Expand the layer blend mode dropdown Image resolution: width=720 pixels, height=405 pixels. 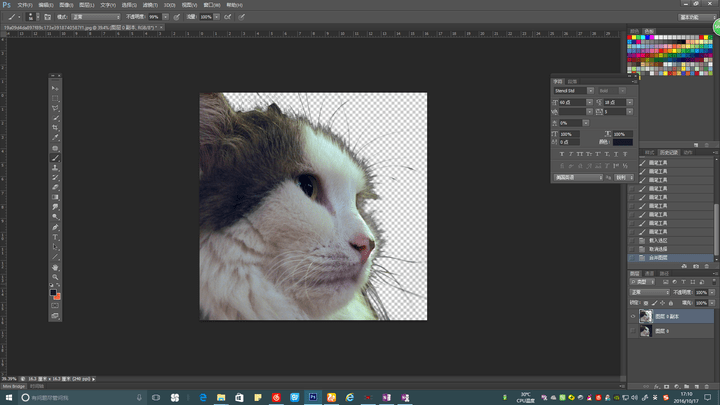tap(651, 292)
